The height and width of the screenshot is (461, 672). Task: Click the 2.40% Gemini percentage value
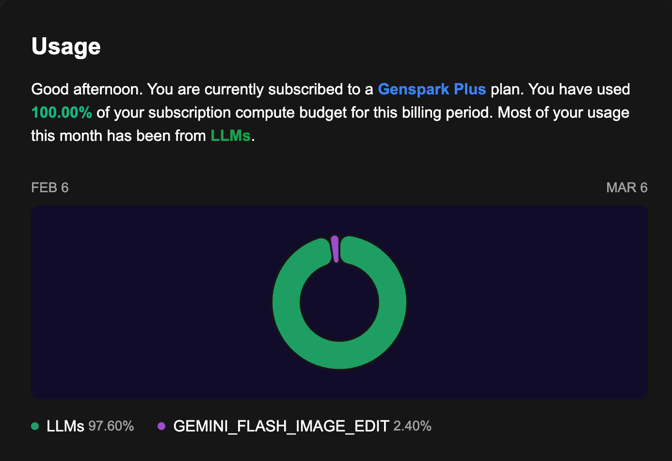tap(412, 426)
